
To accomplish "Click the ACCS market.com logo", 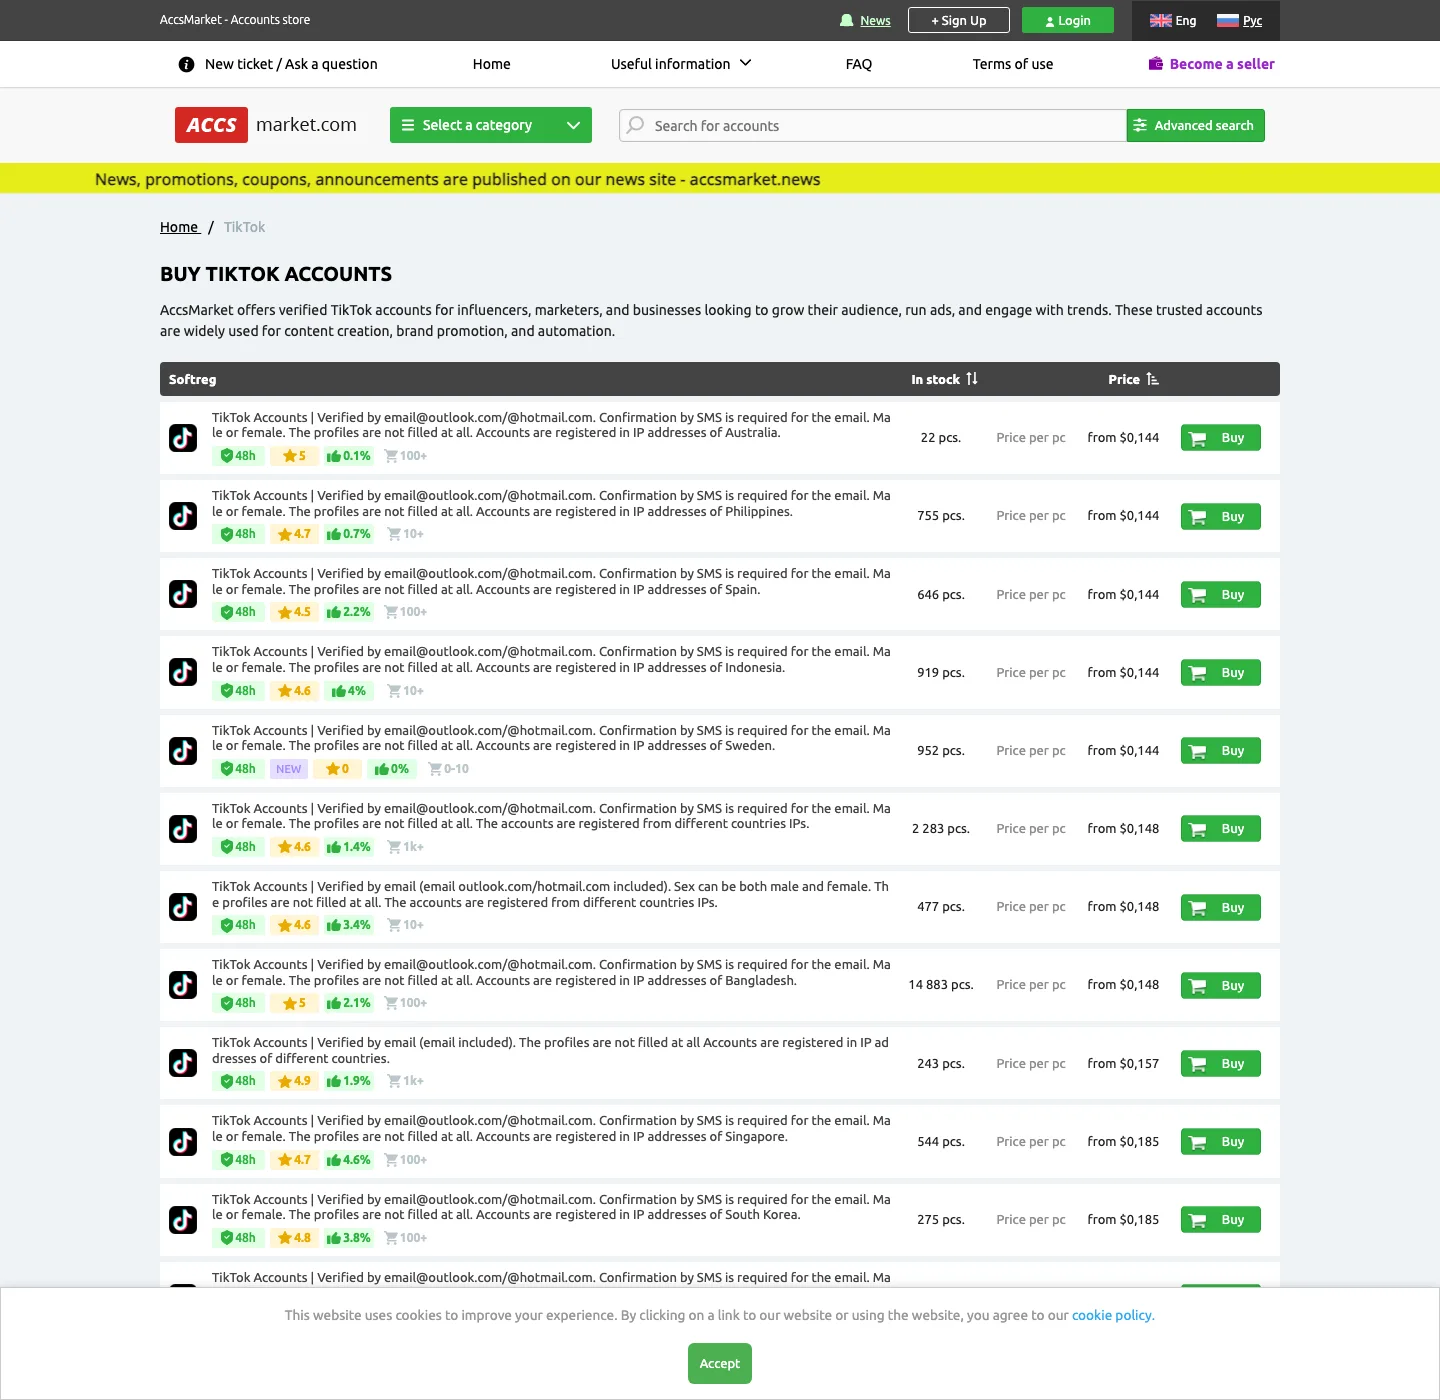I will [x=266, y=125].
